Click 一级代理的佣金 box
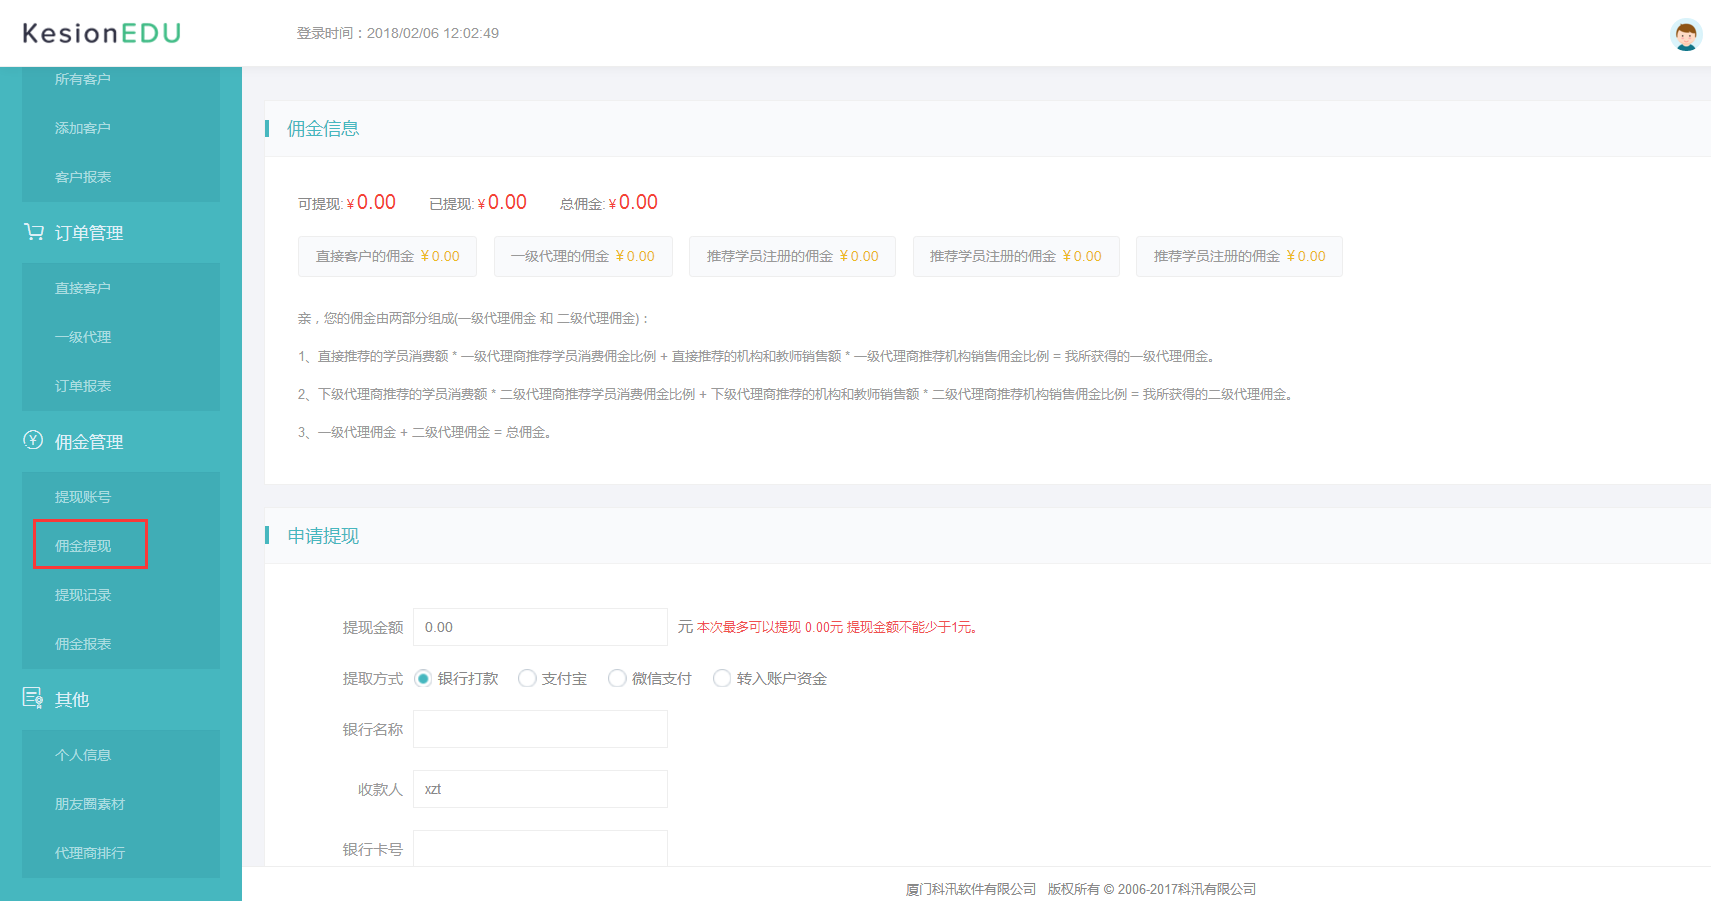The image size is (1711, 901). [583, 256]
